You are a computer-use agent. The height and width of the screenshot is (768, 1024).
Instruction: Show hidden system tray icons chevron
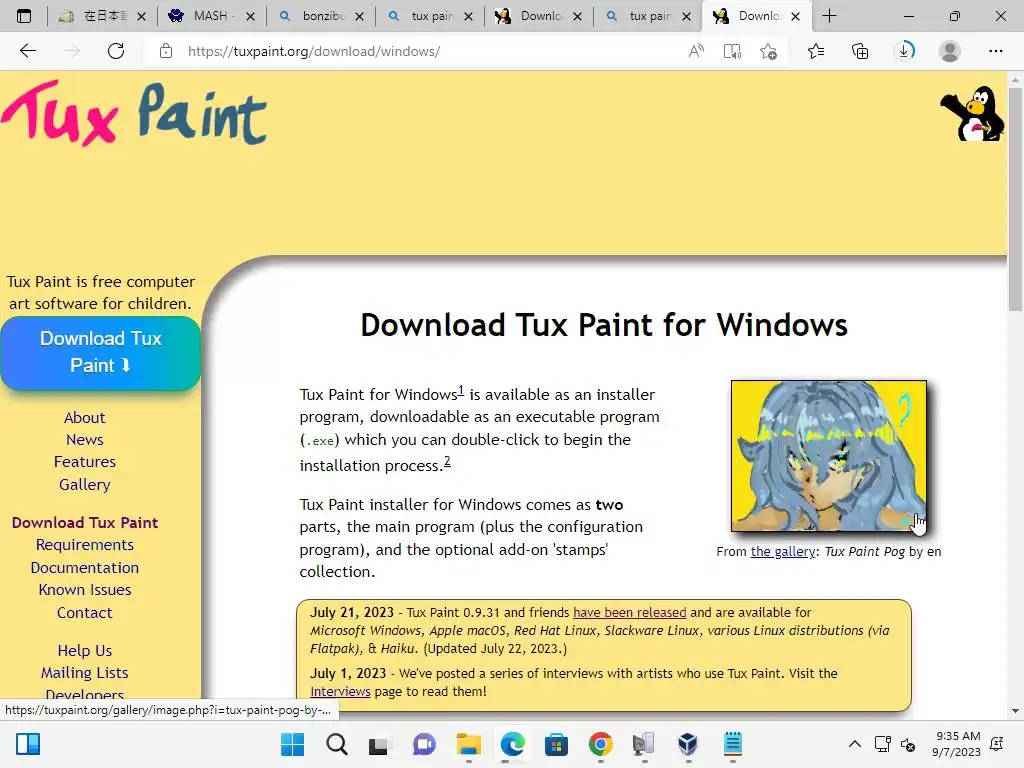[x=854, y=744]
